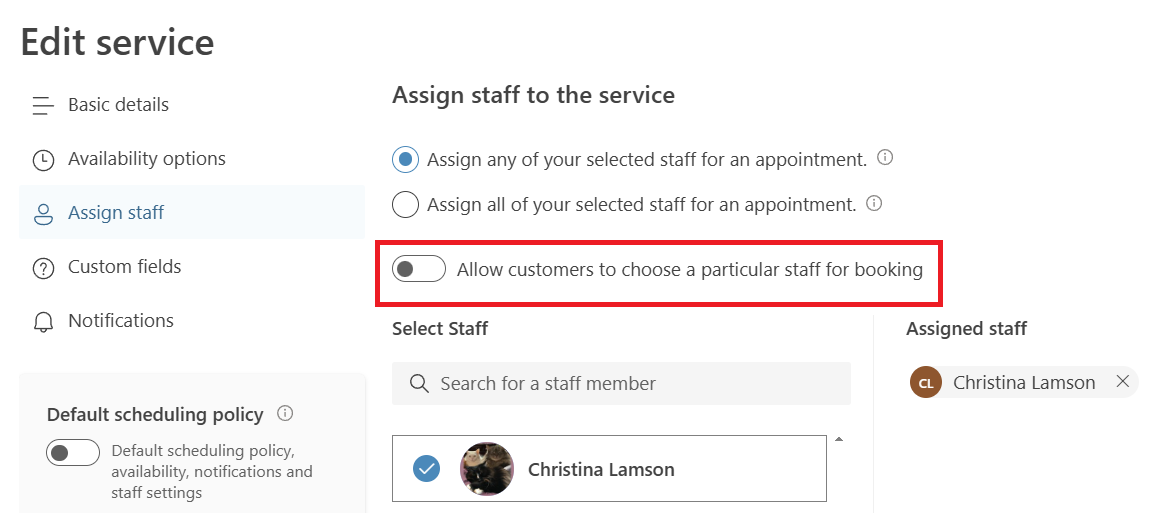The width and height of the screenshot is (1156, 513).
Task: Click the Assign staff person icon
Action: click(x=43, y=214)
